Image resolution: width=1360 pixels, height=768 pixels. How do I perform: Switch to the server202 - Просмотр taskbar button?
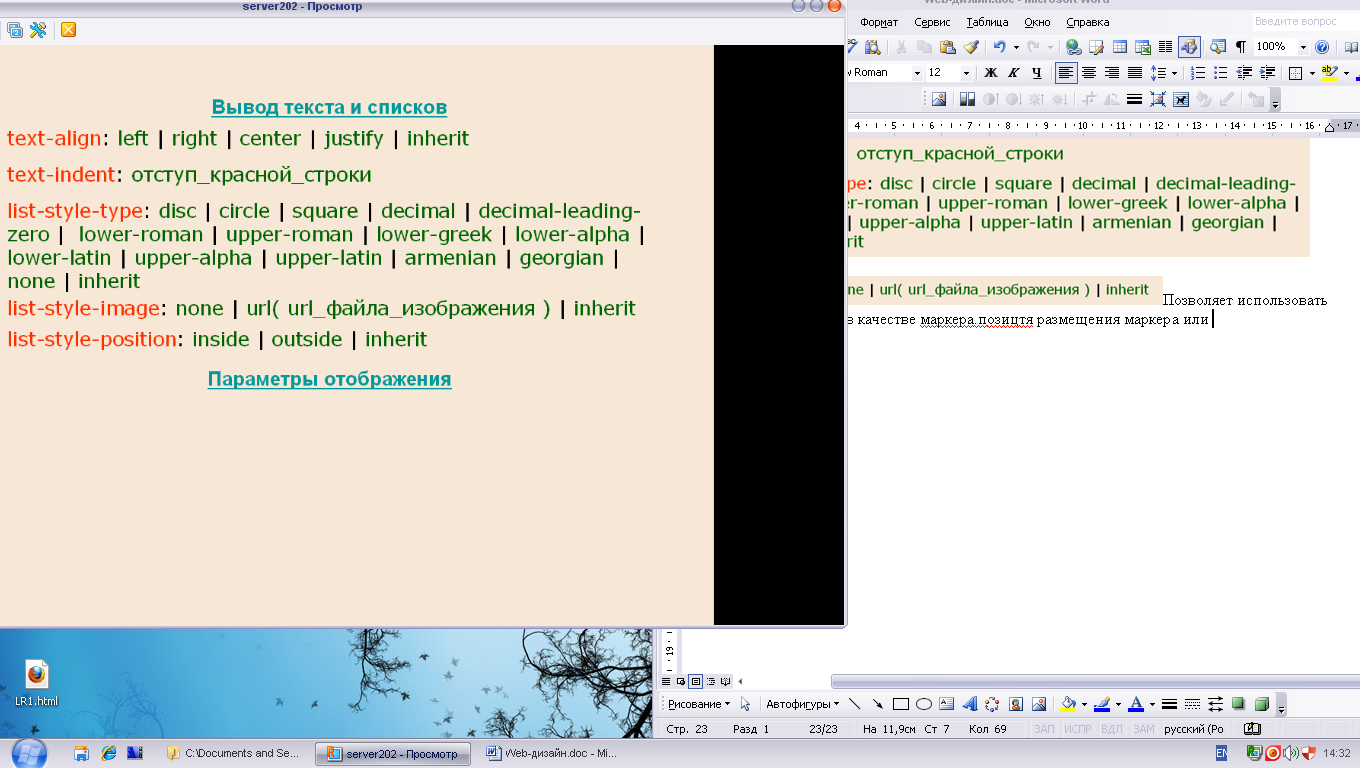pyautogui.click(x=394, y=753)
